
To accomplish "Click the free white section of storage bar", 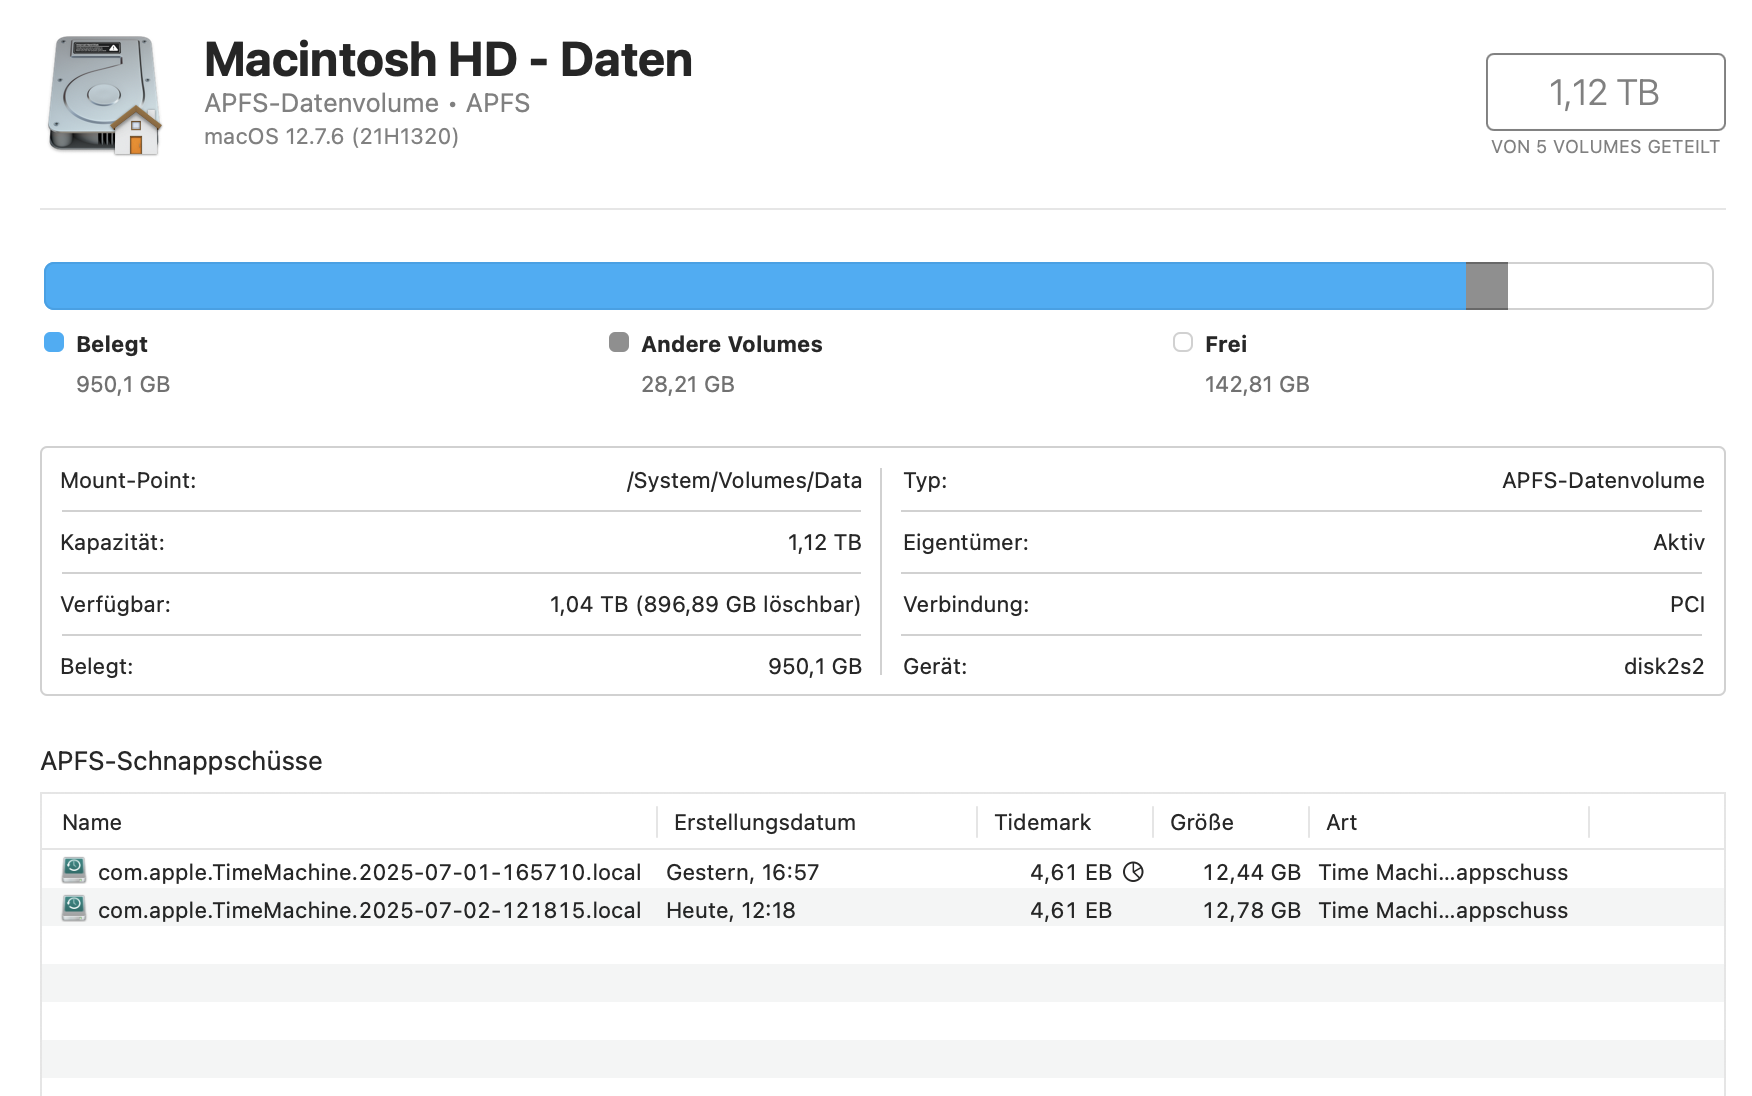I will click(1610, 286).
